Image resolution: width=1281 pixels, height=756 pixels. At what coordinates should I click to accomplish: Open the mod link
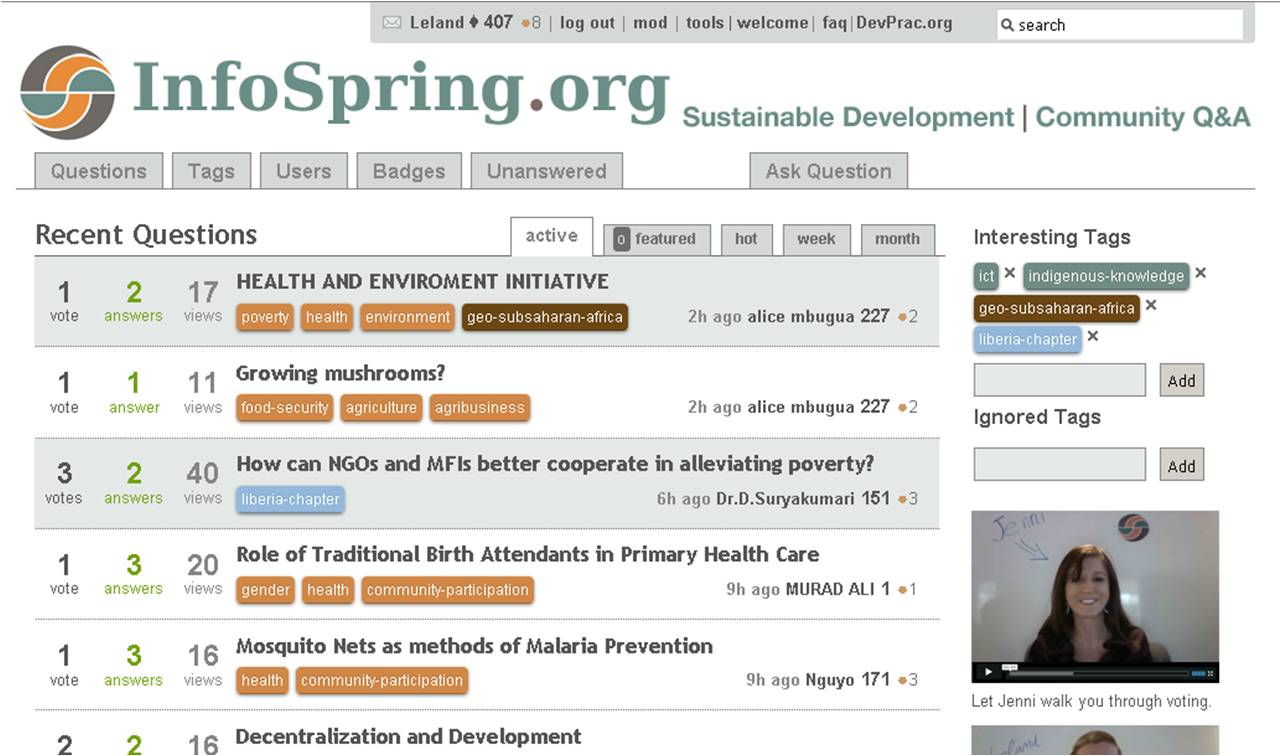650,22
